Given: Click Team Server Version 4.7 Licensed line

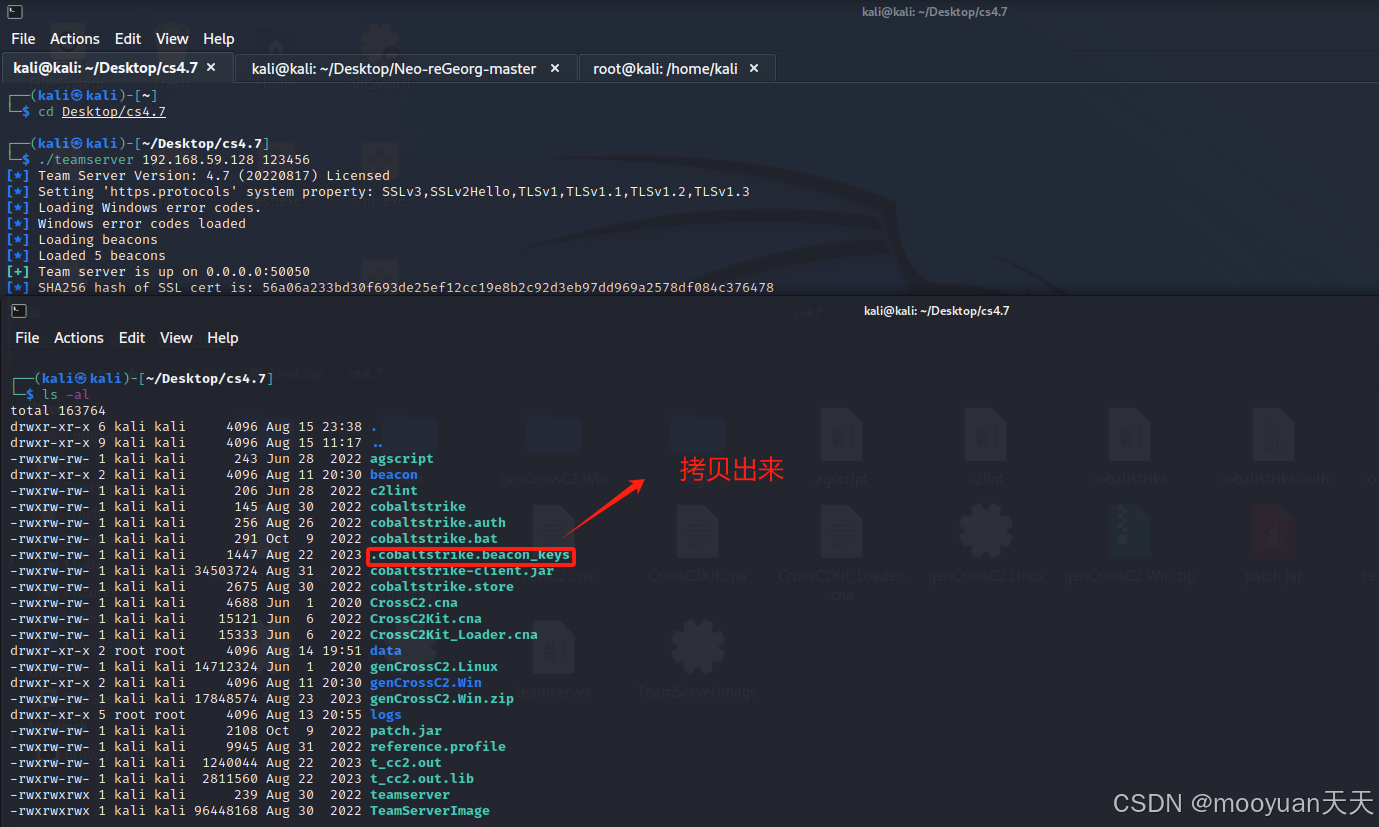Looking at the screenshot, I should pos(198,176).
